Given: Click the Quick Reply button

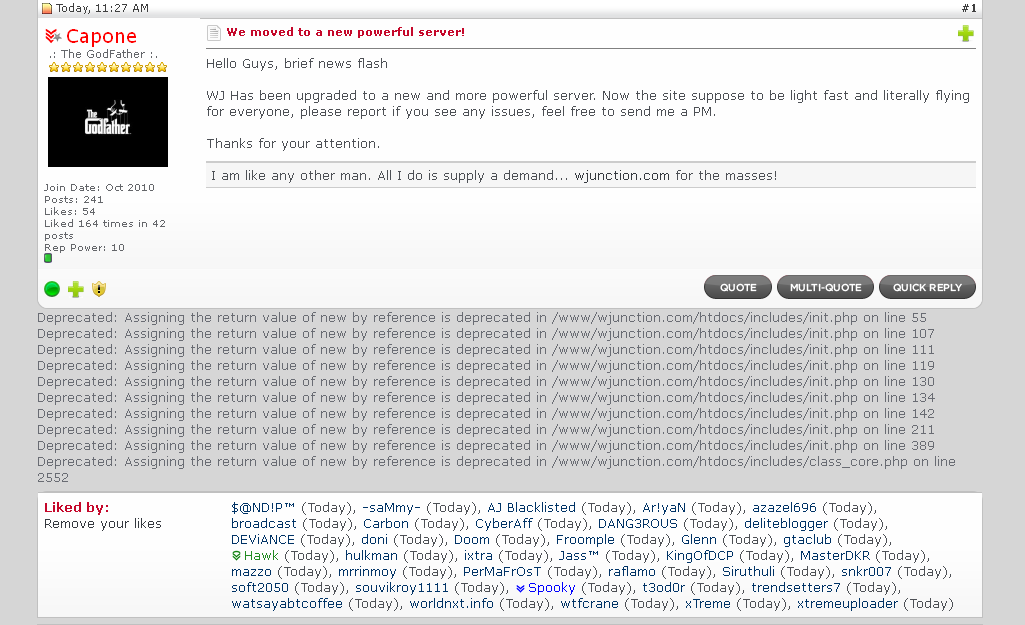Looking at the screenshot, I should point(927,287).
